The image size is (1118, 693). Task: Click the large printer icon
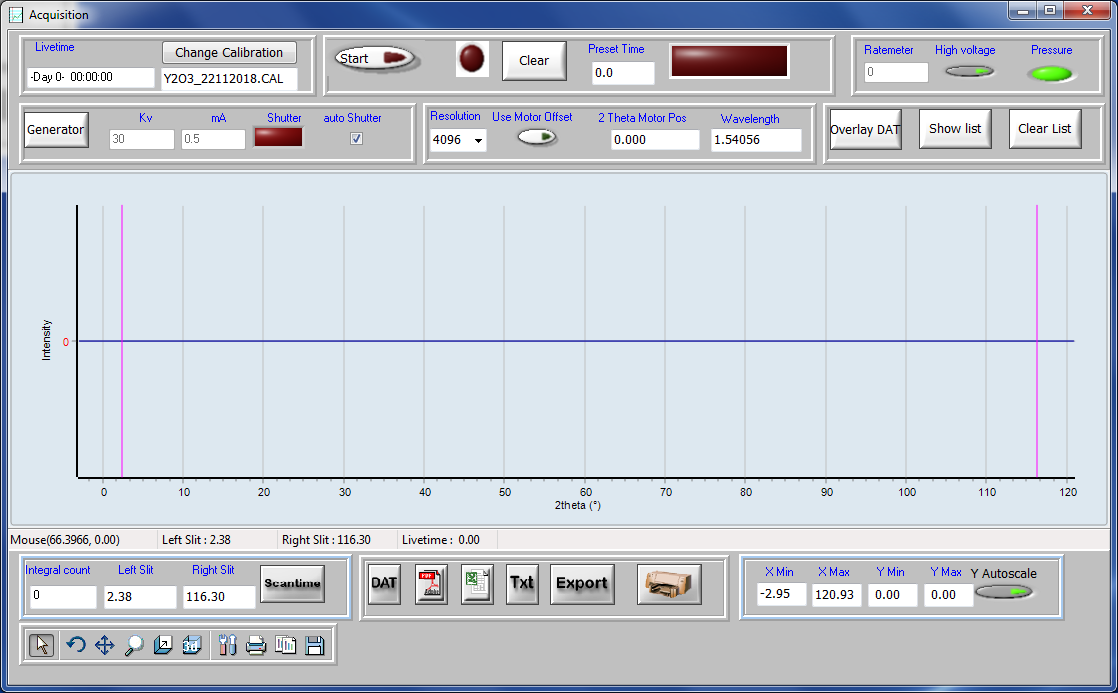pyautogui.click(x=669, y=583)
